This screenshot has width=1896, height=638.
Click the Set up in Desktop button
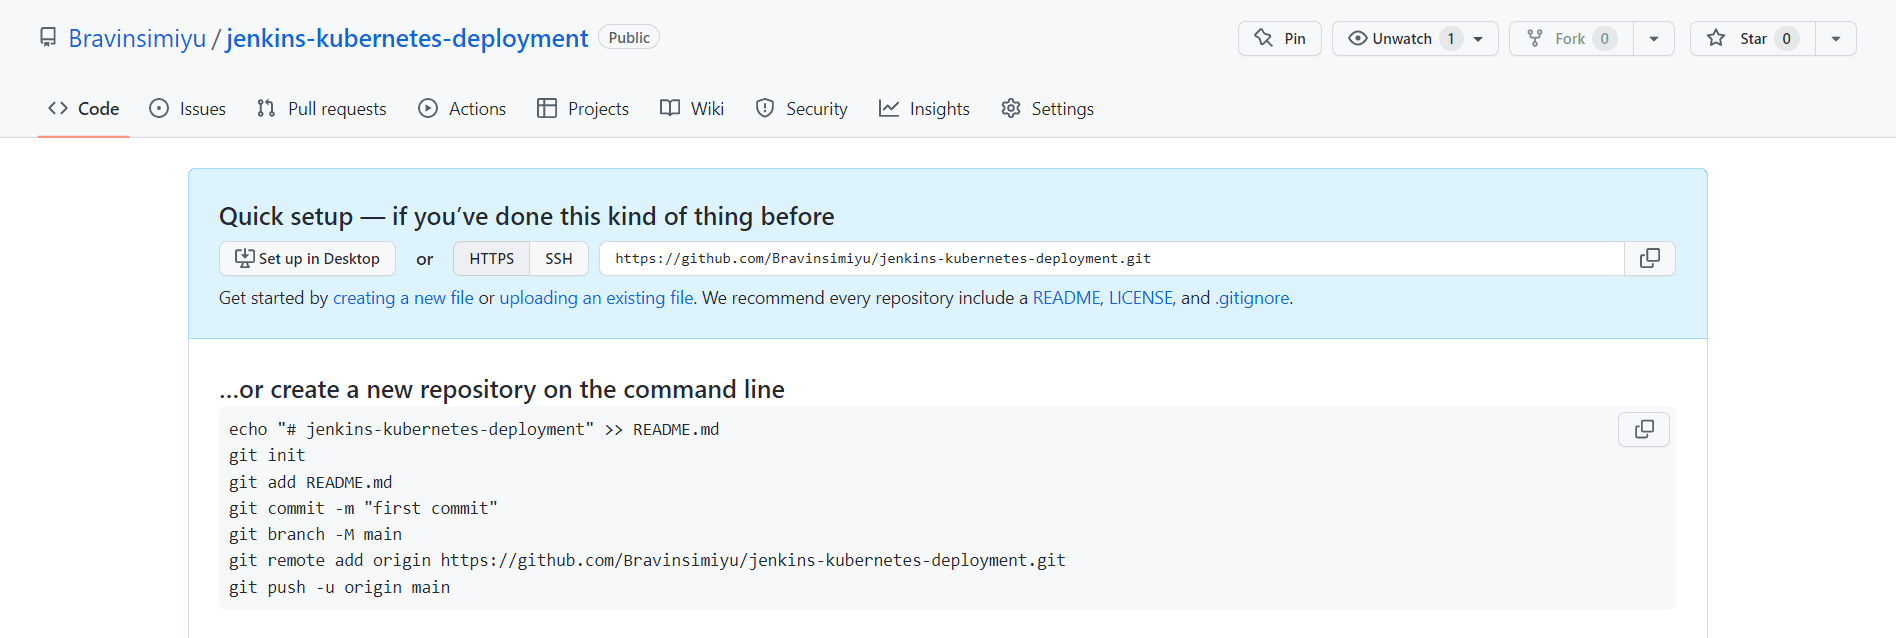[x=307, y=258]
